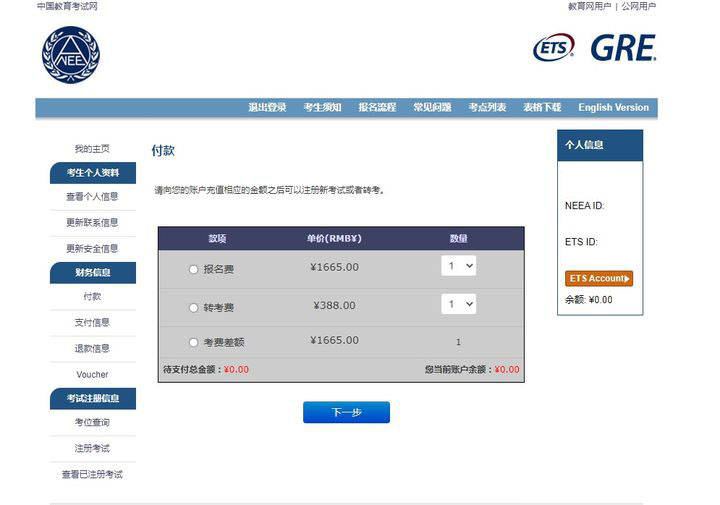Screen dimensions: 720x505
Task: Click the ETS logo in header
Action: [x=553, y=48]
